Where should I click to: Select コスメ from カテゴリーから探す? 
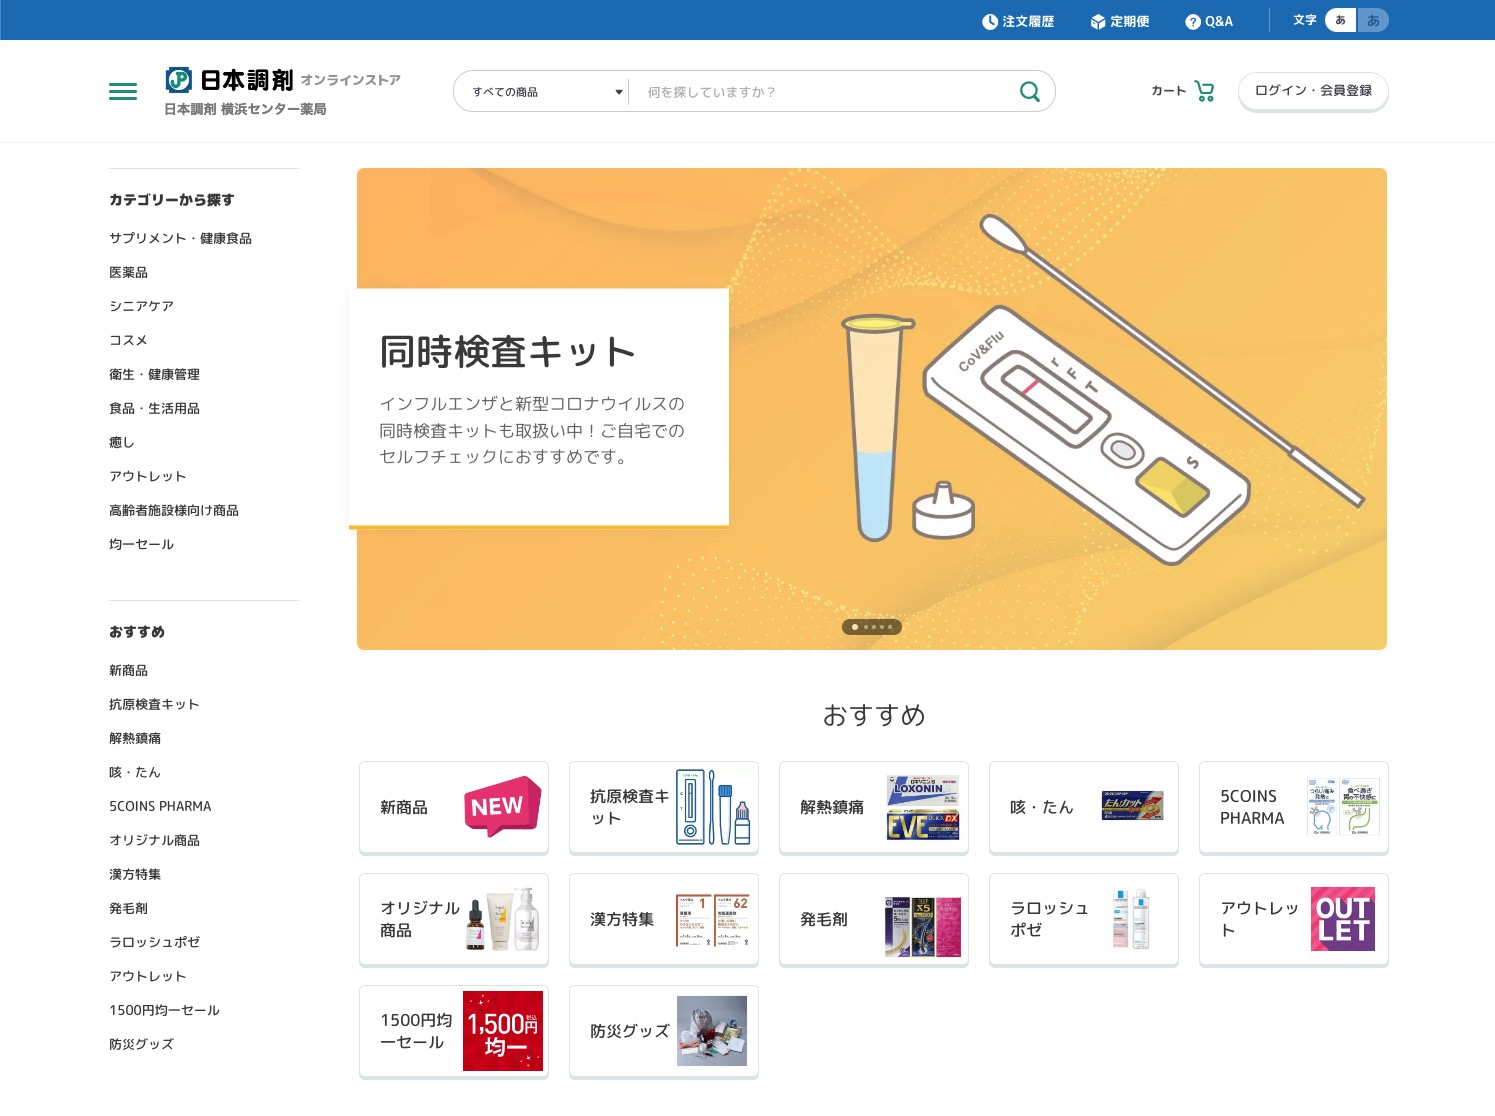click(128, 340)
